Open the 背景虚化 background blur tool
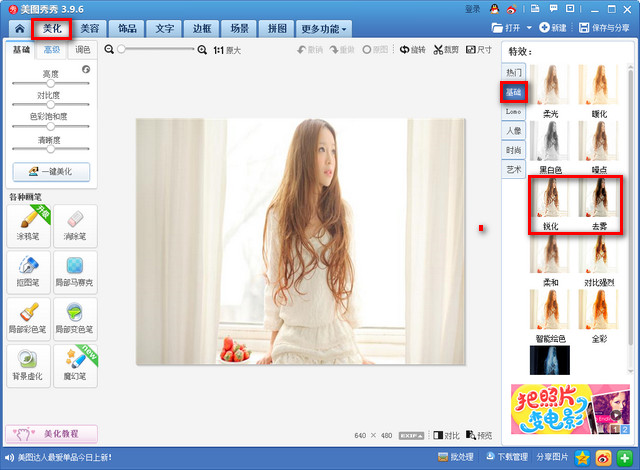 coord(28,364)
